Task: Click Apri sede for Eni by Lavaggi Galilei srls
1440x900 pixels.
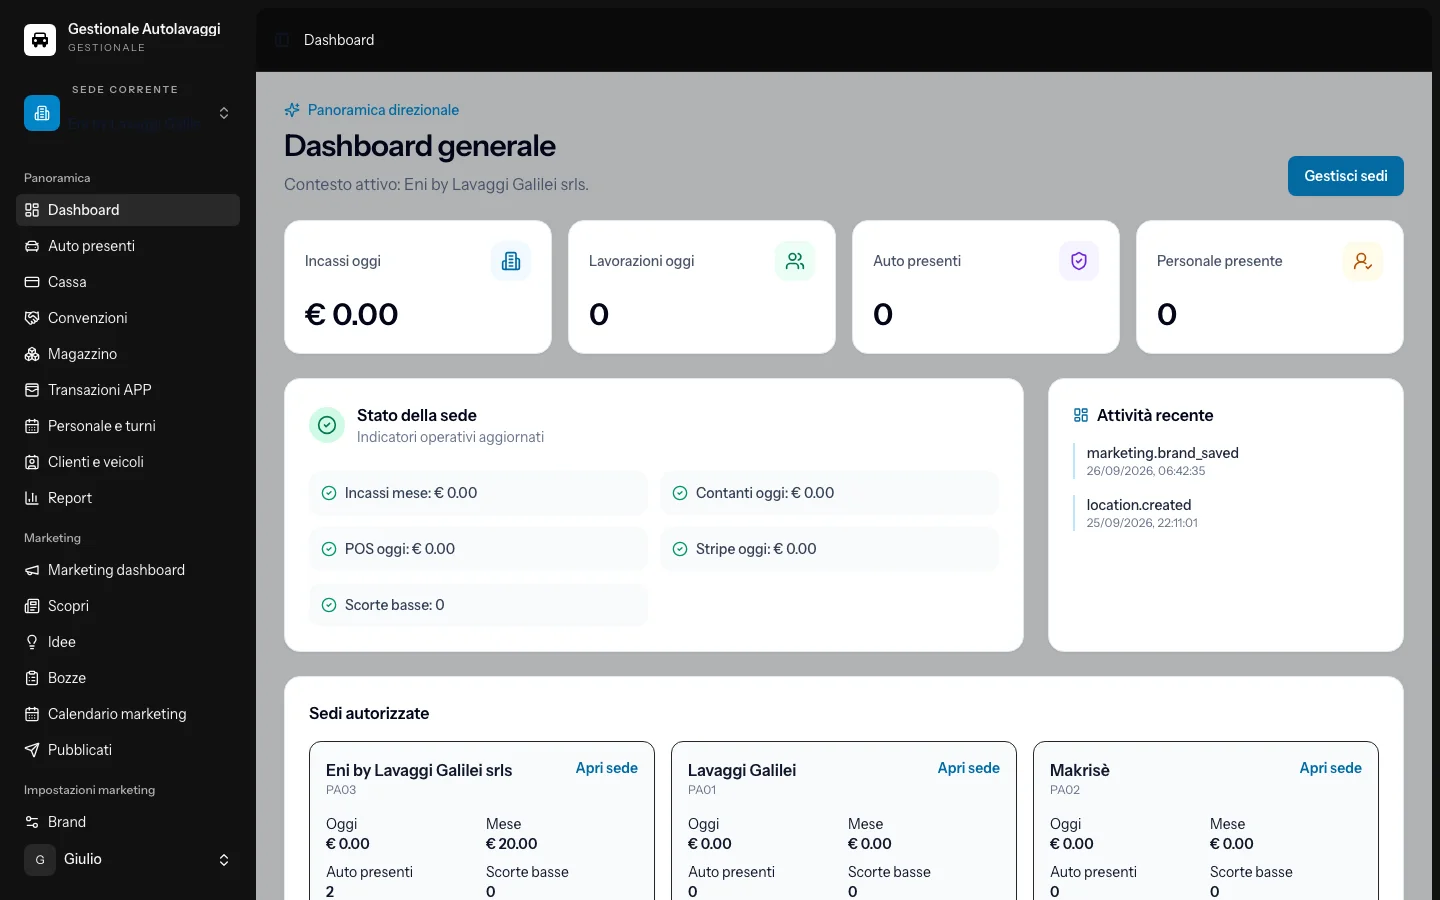Action: tap(607, 768)
